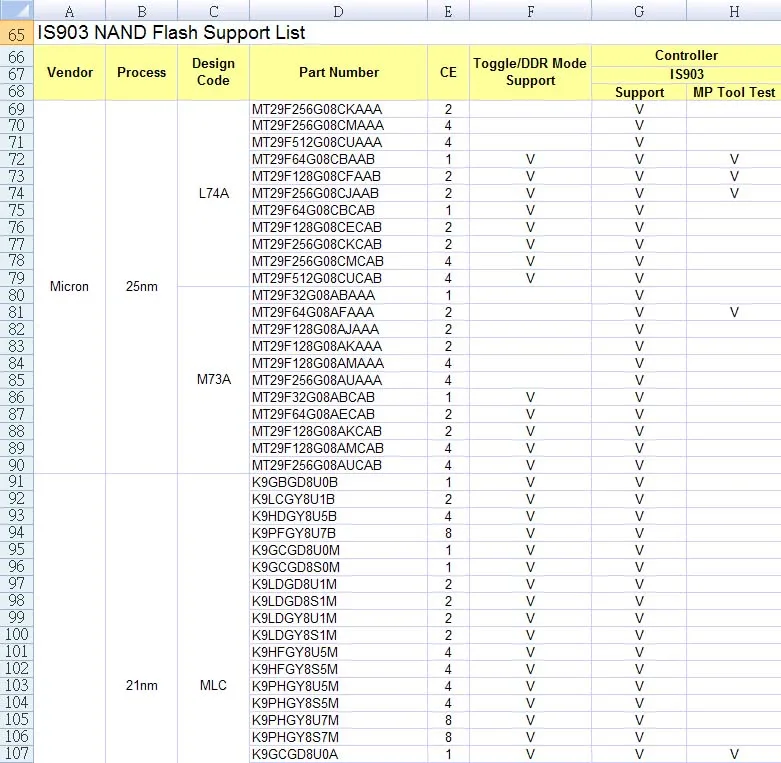Select column F header
The height and width of the screenshot is (763, 781).
point(530,10)
